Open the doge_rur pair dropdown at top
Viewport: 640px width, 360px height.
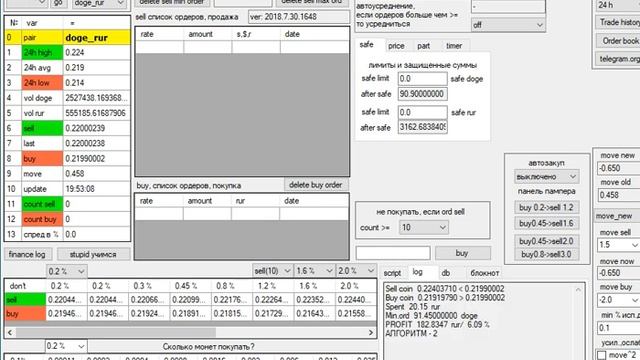(99, 3)
